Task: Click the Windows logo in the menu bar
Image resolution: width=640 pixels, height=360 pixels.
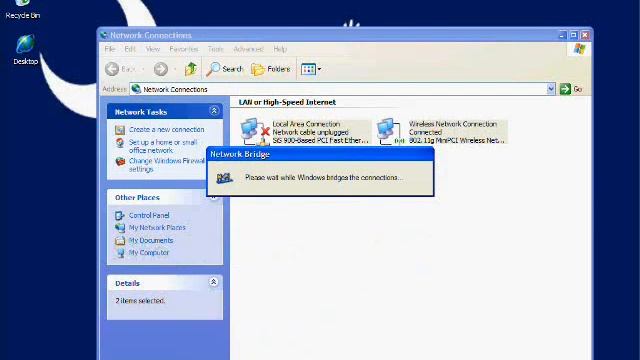Action: click(579, 49)
